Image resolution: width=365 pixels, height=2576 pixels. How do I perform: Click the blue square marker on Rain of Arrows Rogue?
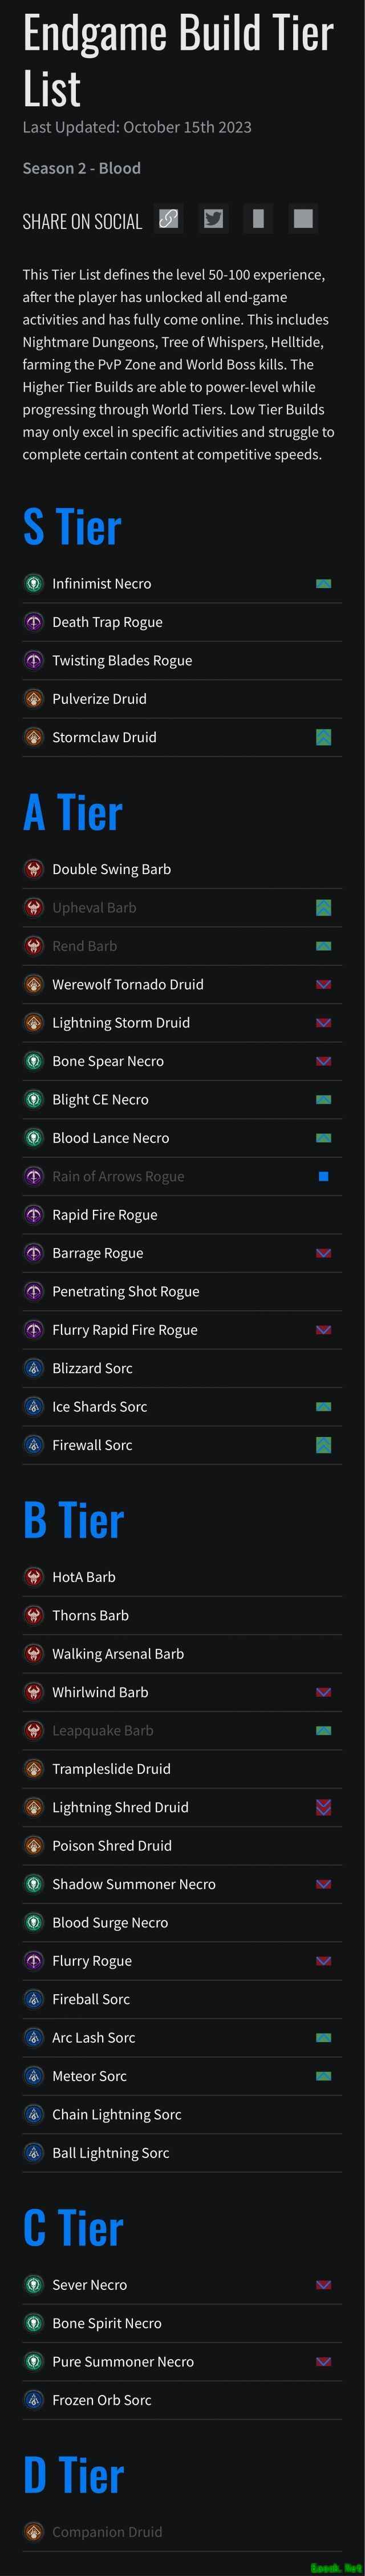[323, 1177]
